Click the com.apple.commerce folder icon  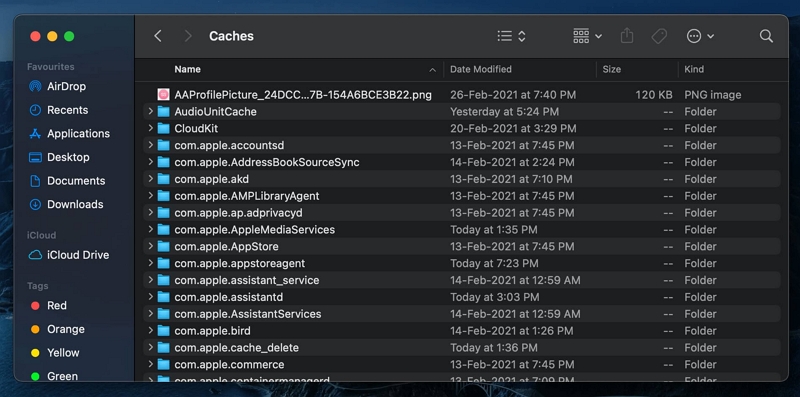tap(163, 364)
